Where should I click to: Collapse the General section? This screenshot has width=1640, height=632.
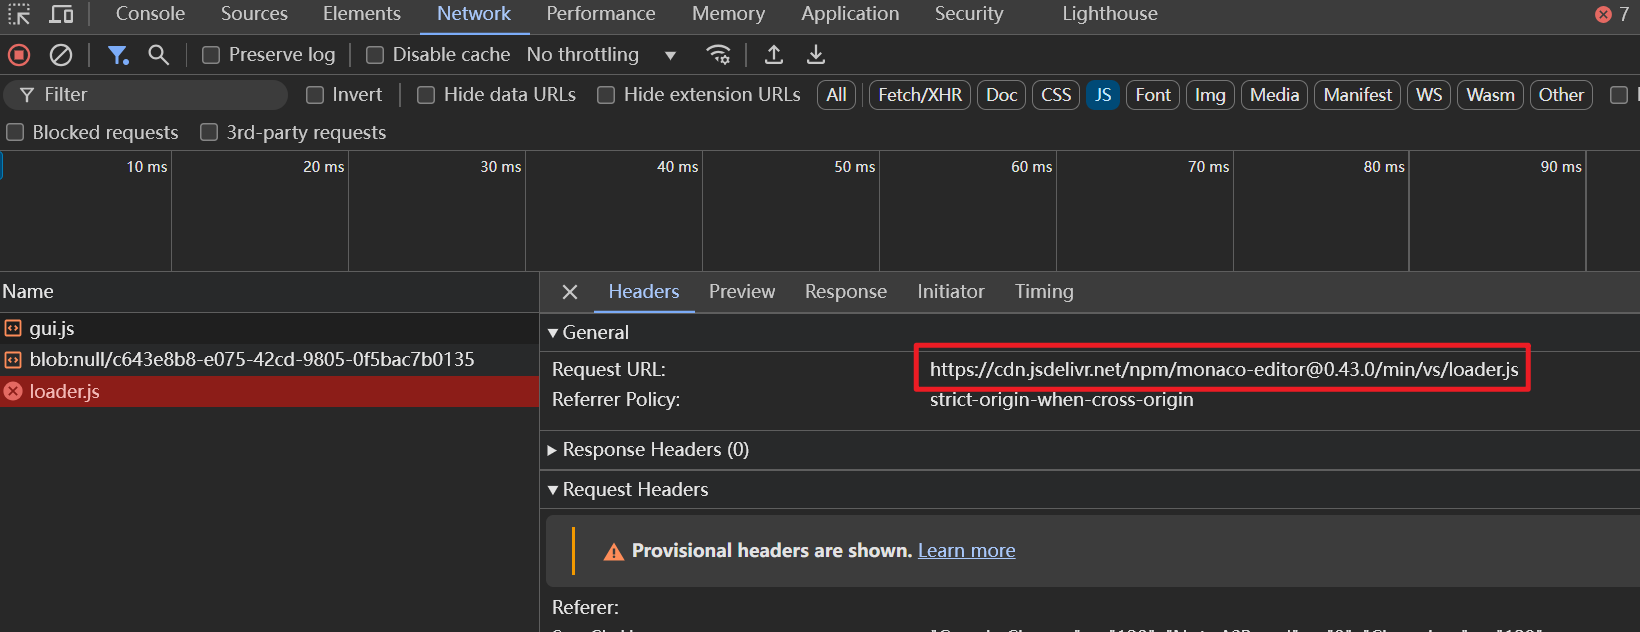tap(588, 332)
